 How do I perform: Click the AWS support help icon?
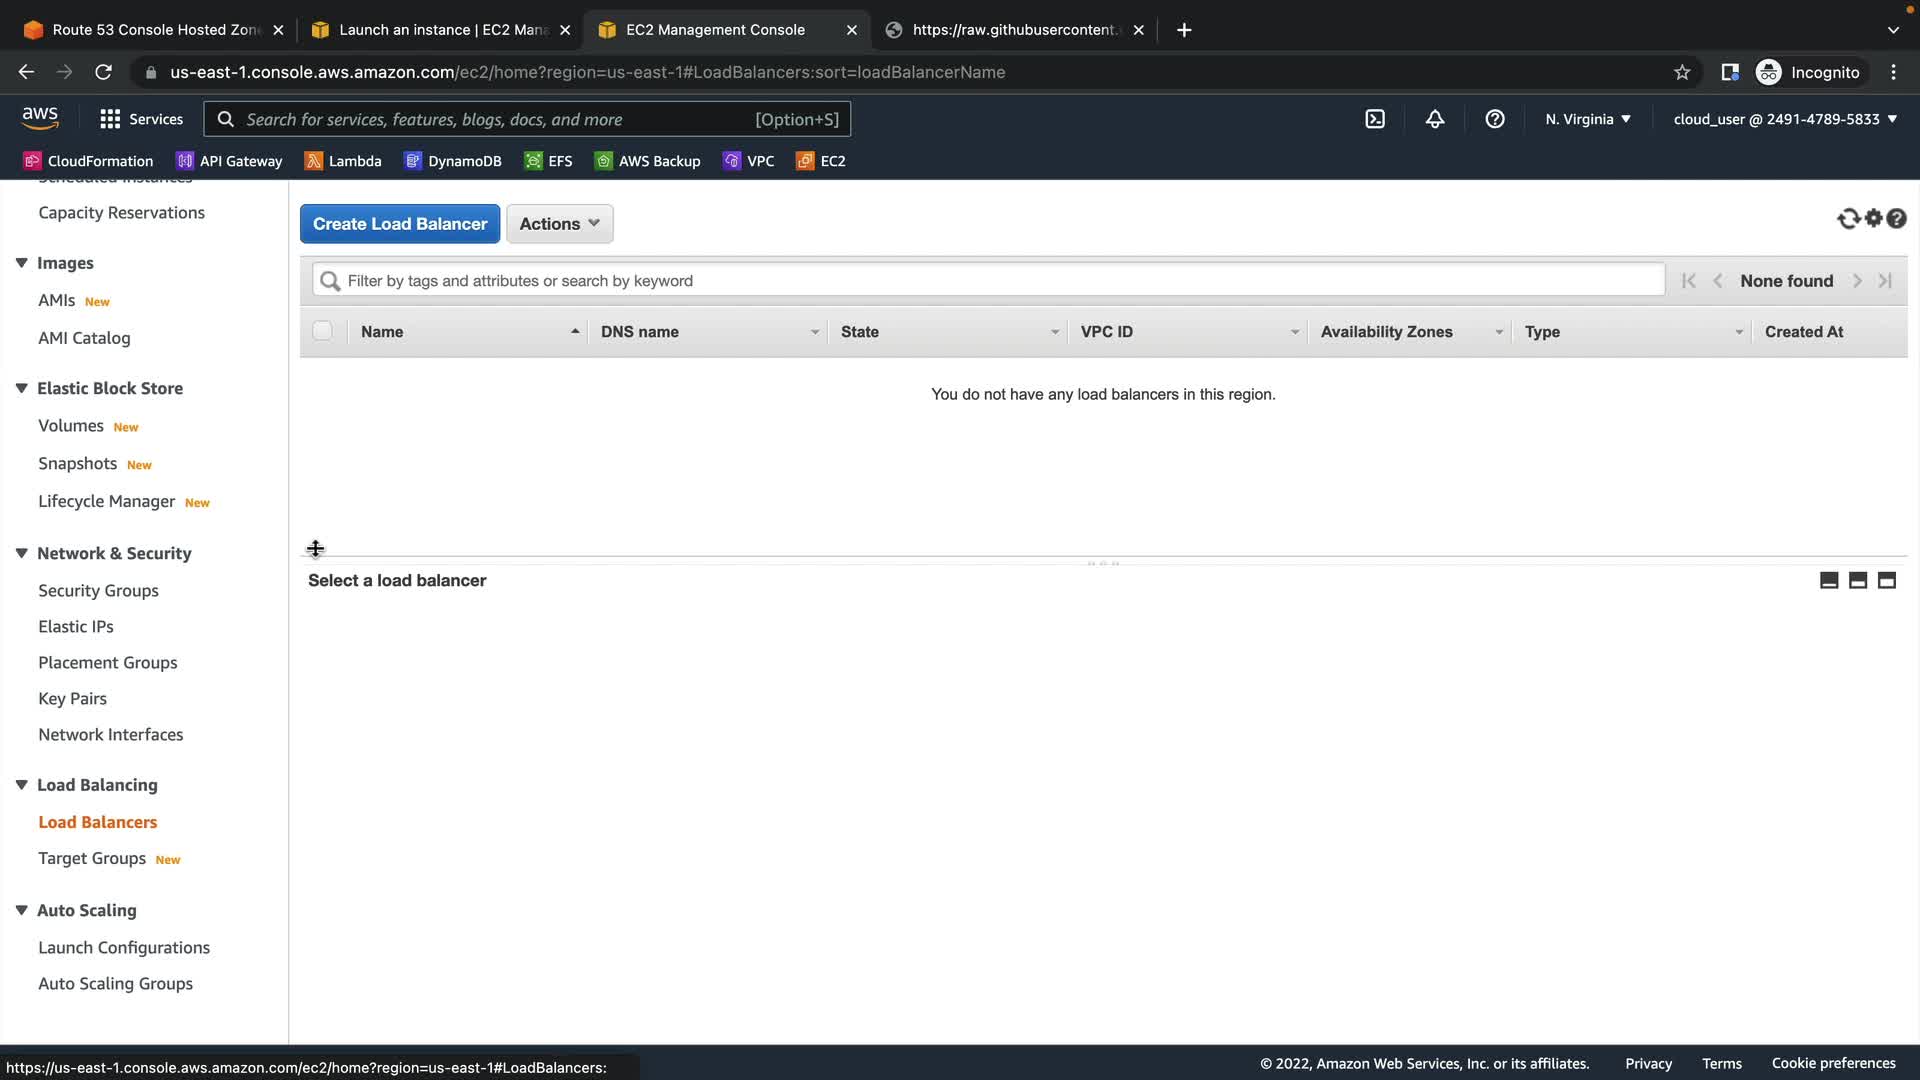tap(1495, 119)
